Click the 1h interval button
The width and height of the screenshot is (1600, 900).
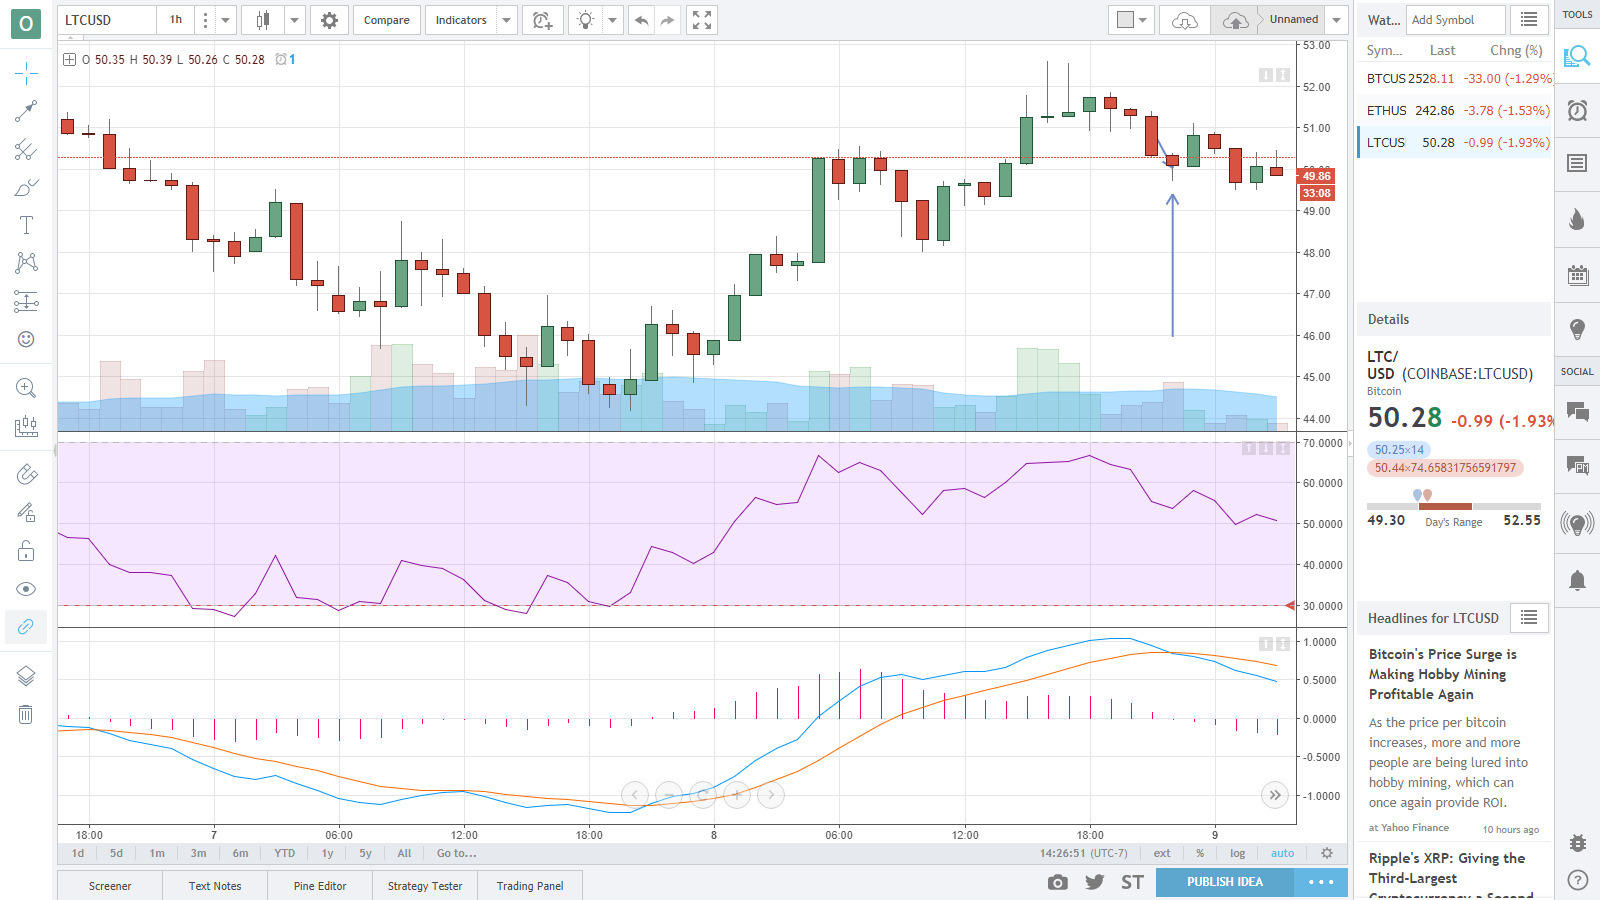pos(176,20)
